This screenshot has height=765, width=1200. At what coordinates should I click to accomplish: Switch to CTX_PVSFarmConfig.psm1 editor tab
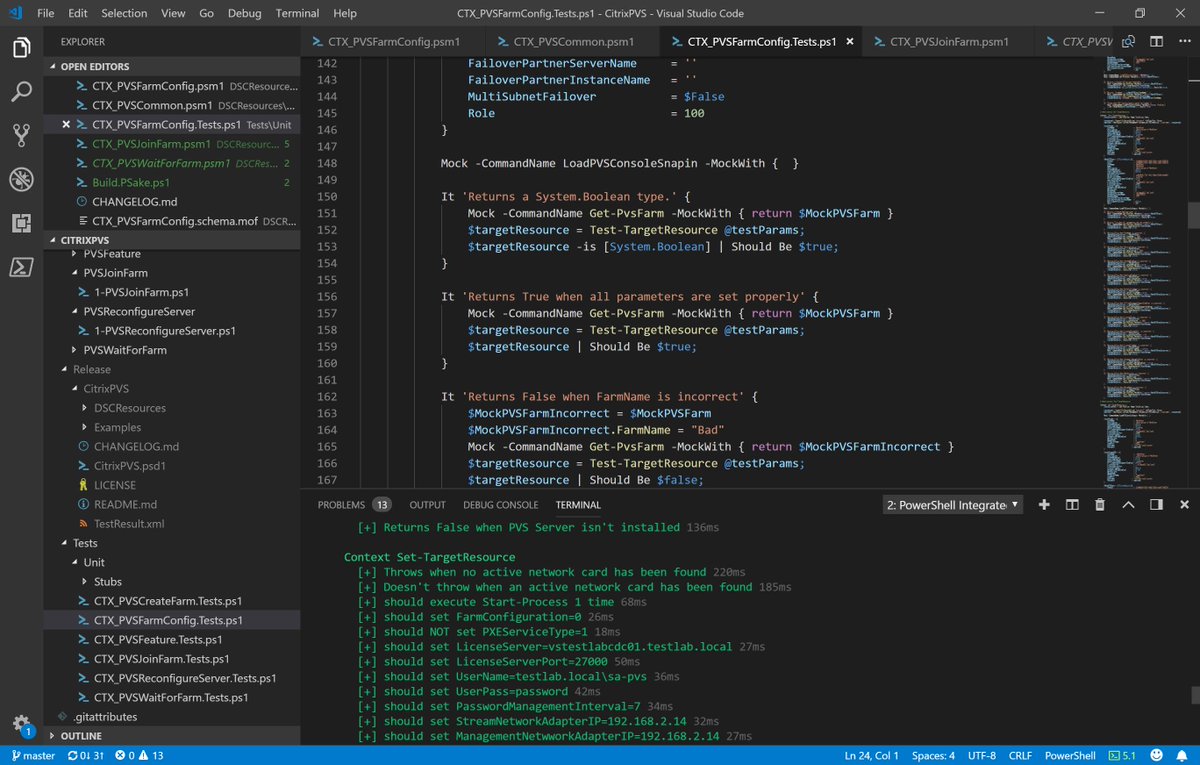[392, 42]
